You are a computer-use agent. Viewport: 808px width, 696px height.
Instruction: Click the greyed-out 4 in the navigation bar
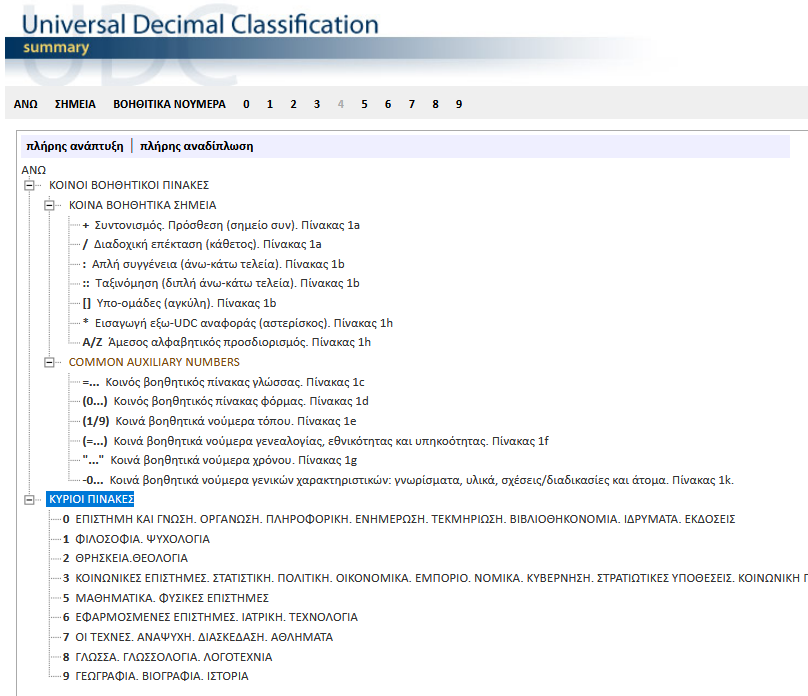[x=341, y=104]
